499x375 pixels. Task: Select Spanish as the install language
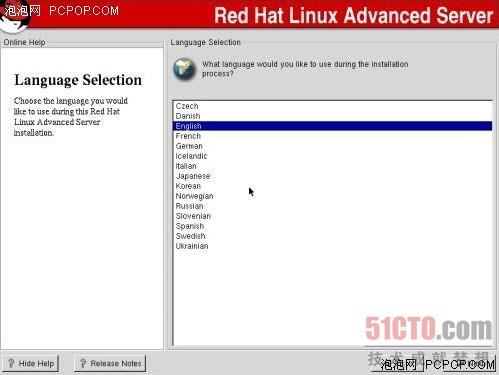click(333, 226)
